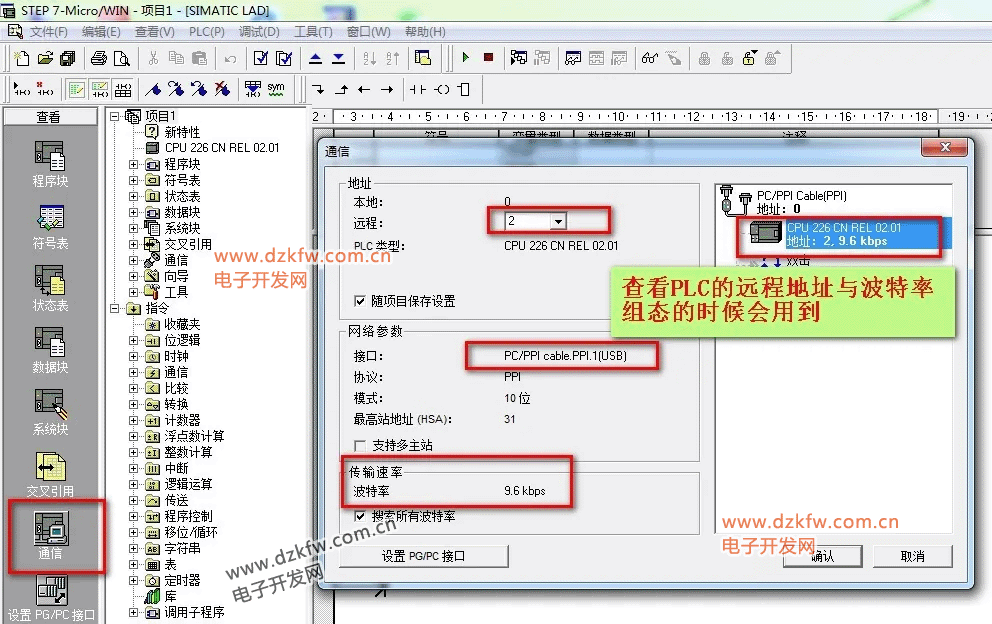Open the PLC(P) menu

[x=206, y=32]
